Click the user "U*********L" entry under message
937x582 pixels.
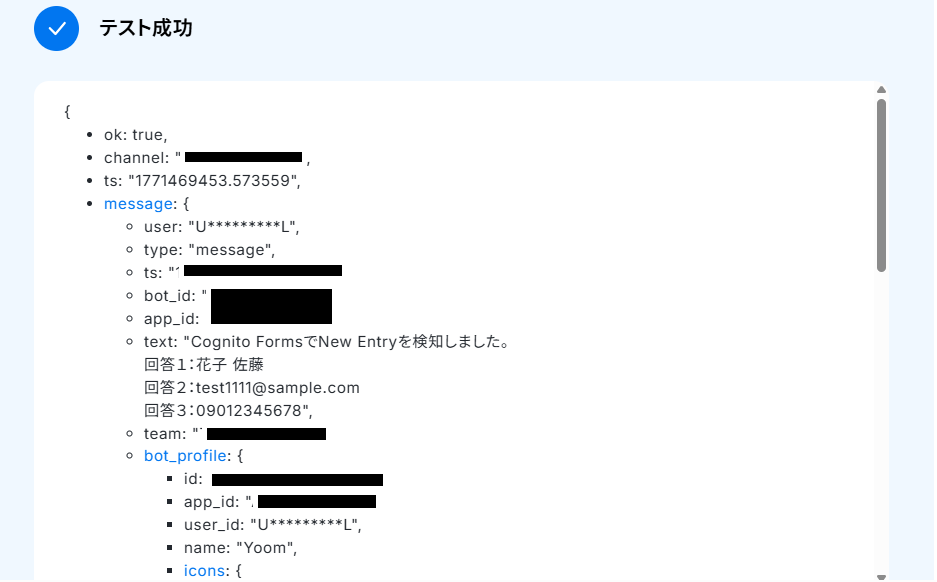pyautogui.click(x=222, y=227)
